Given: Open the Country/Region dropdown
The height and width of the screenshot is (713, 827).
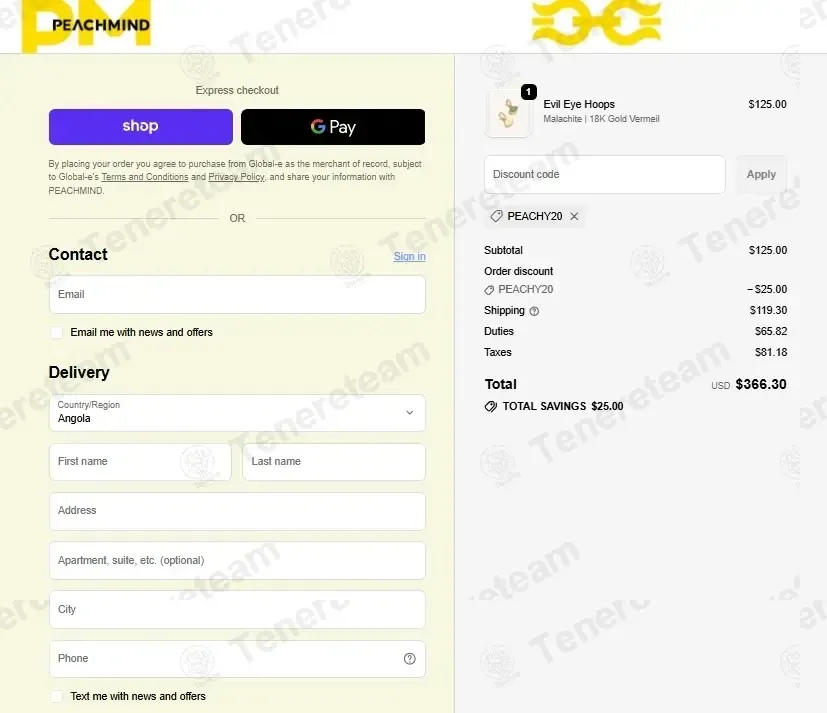Looking at the screenshot, I should [237, 412].
